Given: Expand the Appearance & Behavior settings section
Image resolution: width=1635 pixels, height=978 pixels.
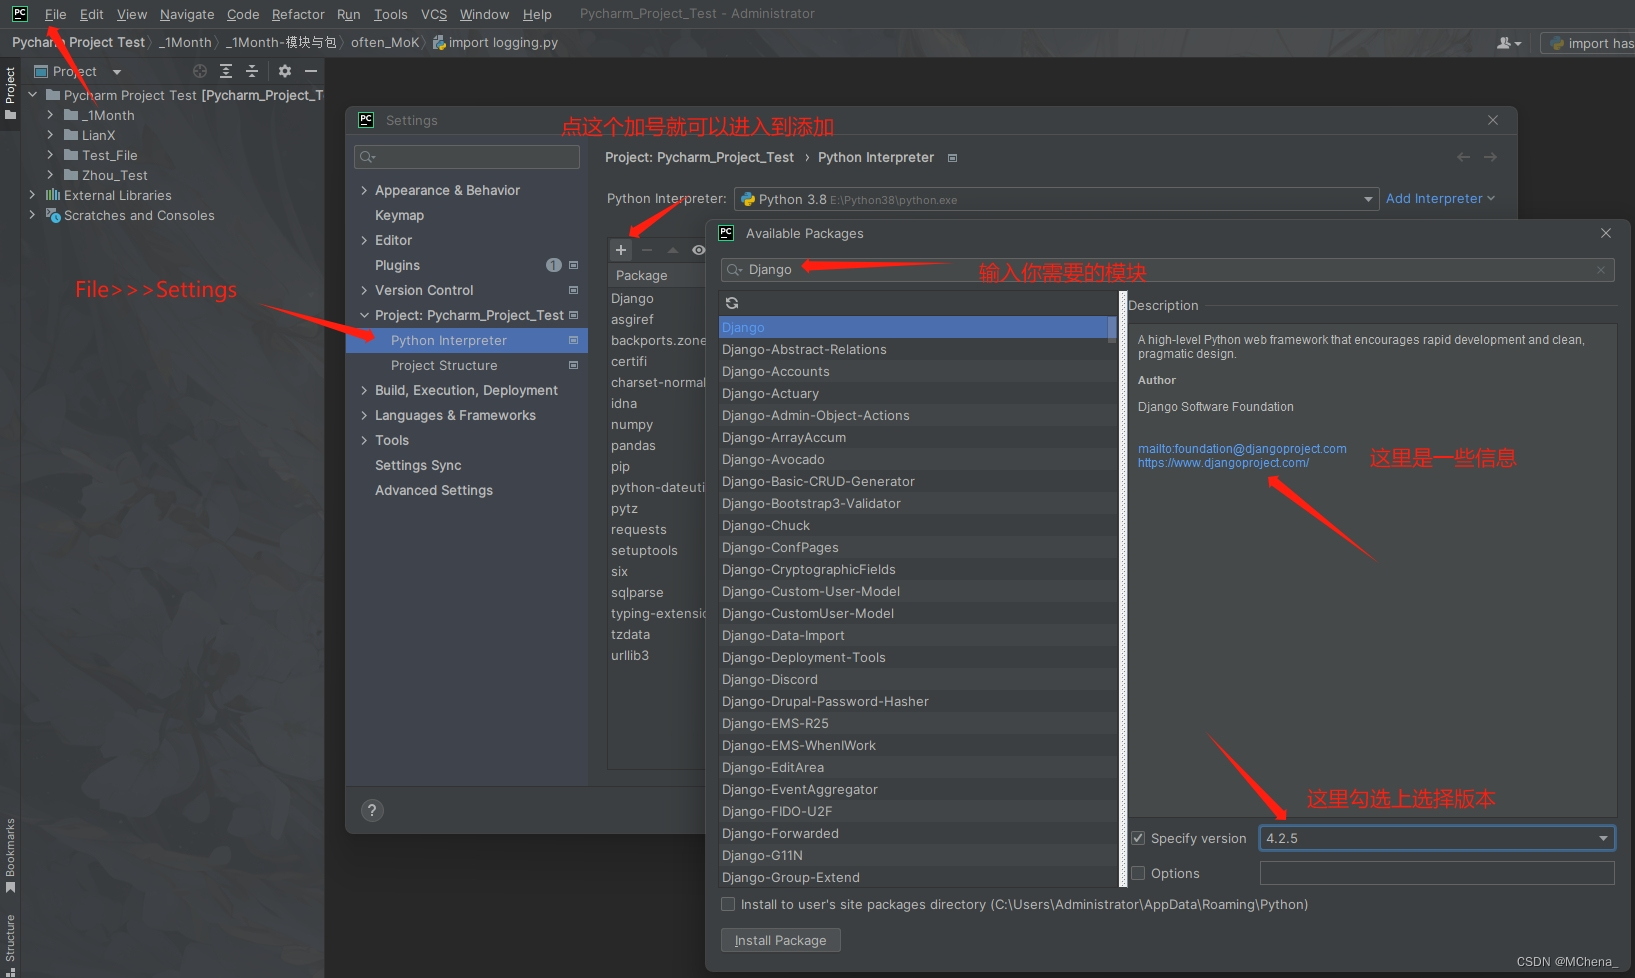Looking at the screenshot, I should (364, 190).
